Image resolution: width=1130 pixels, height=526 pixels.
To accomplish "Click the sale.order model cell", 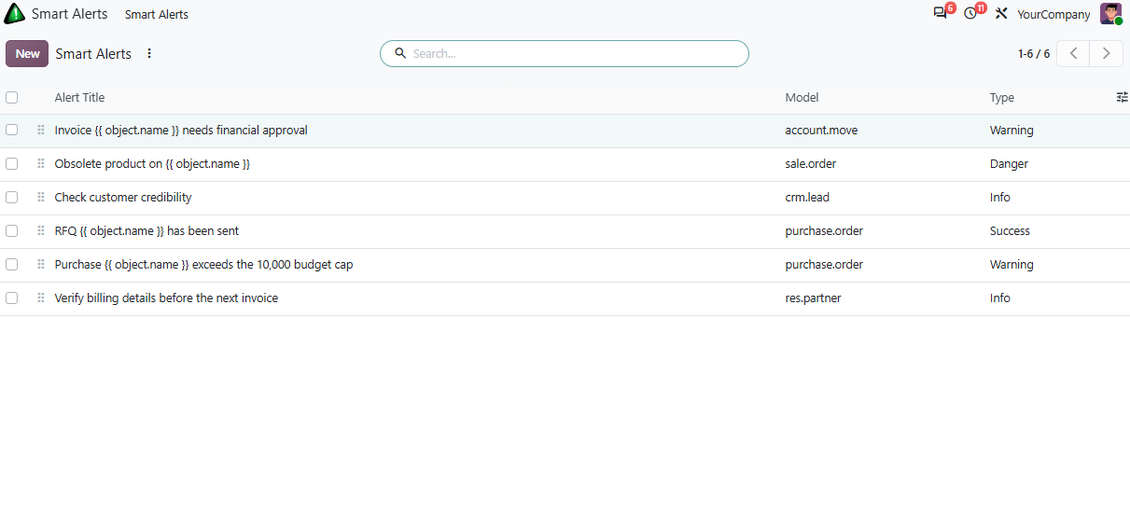I will [x=811, y=164].
